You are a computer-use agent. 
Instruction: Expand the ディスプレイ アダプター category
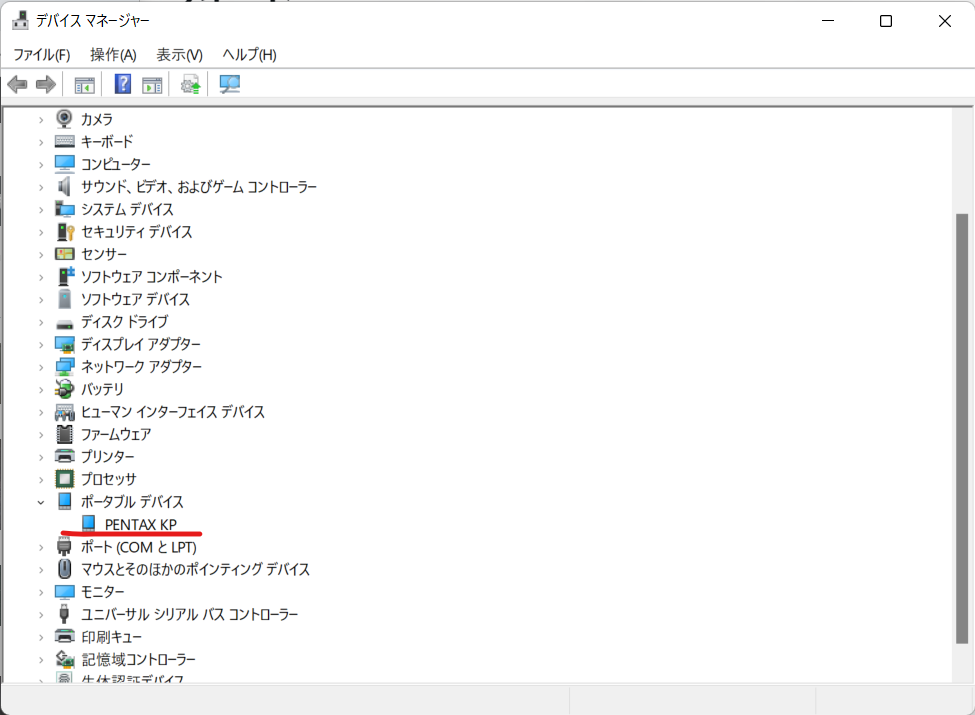pos(39,343)
